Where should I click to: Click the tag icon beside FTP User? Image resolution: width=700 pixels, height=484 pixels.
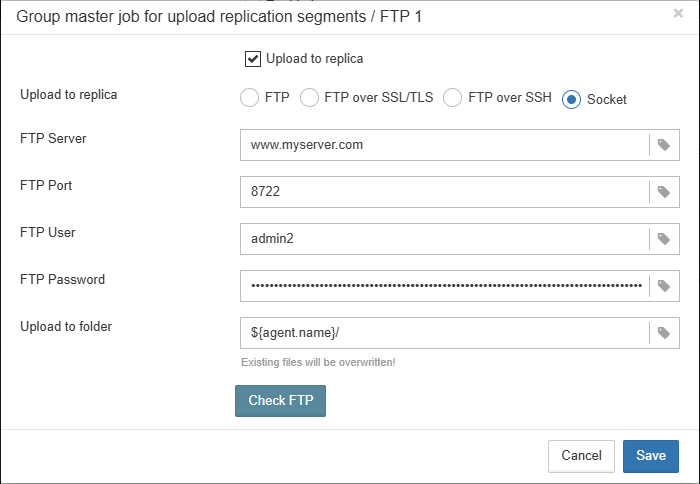coord(664,239)
